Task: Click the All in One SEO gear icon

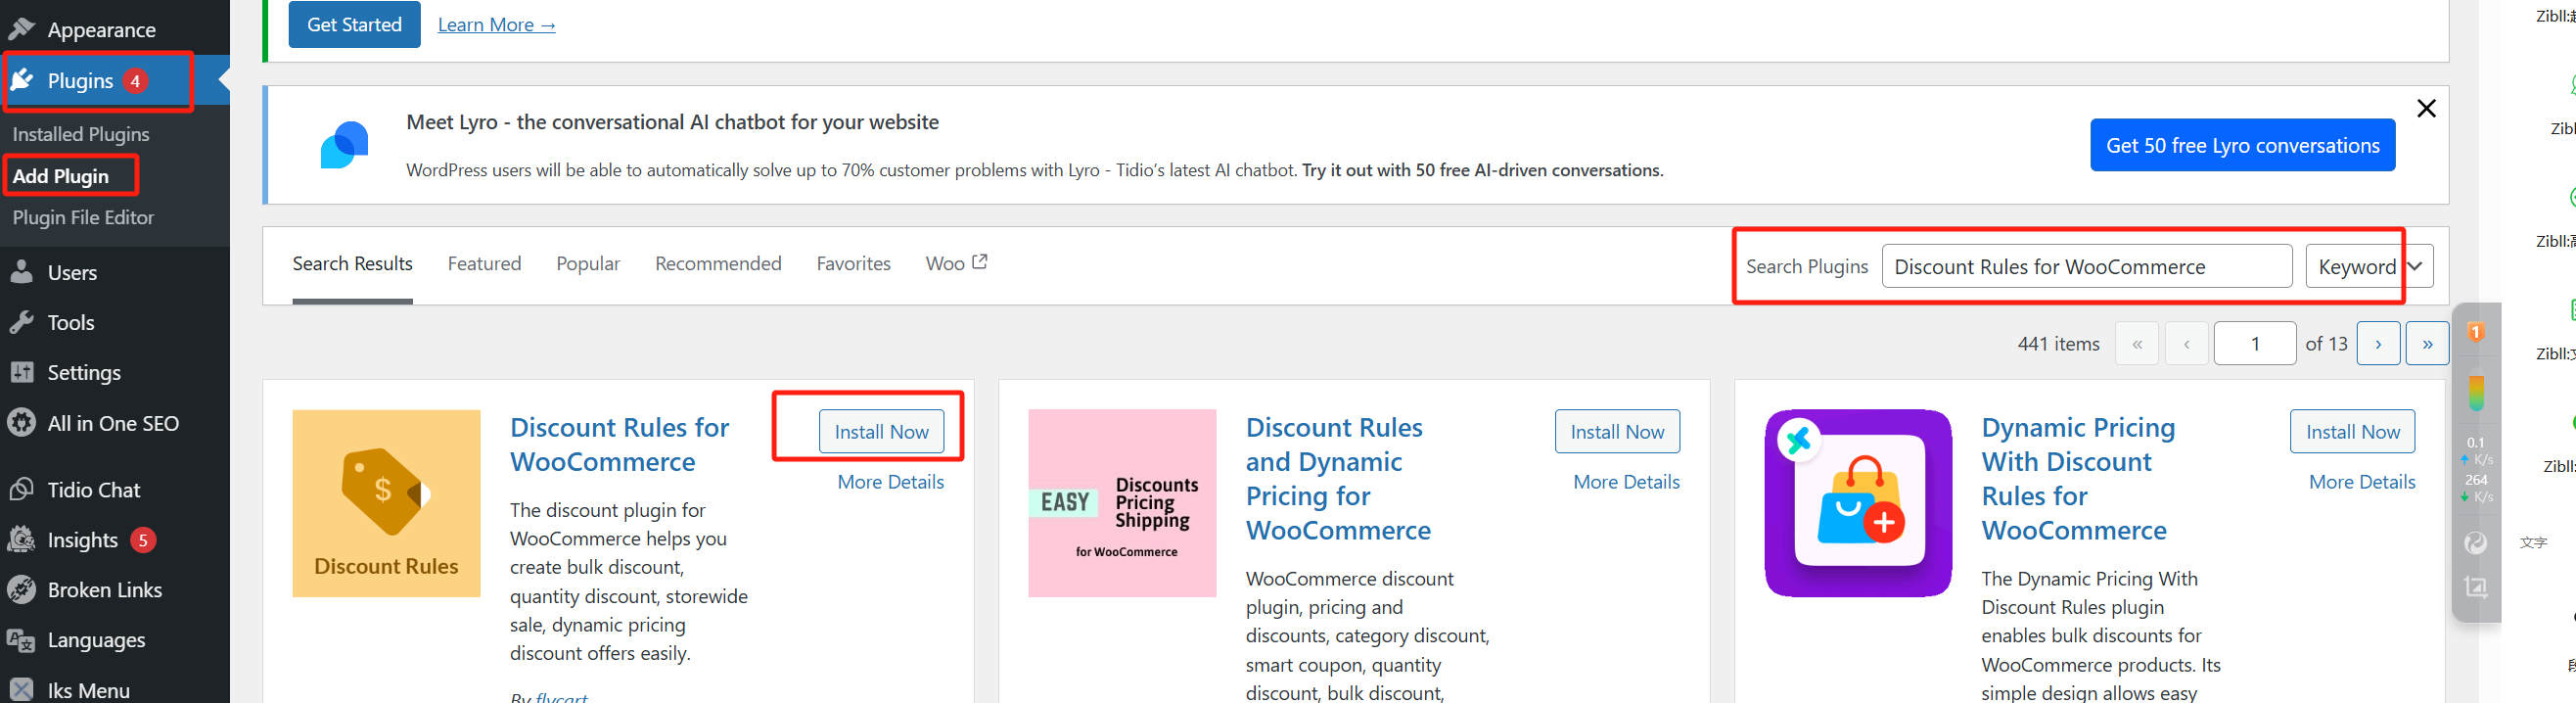Action: (x=22, y=423)
